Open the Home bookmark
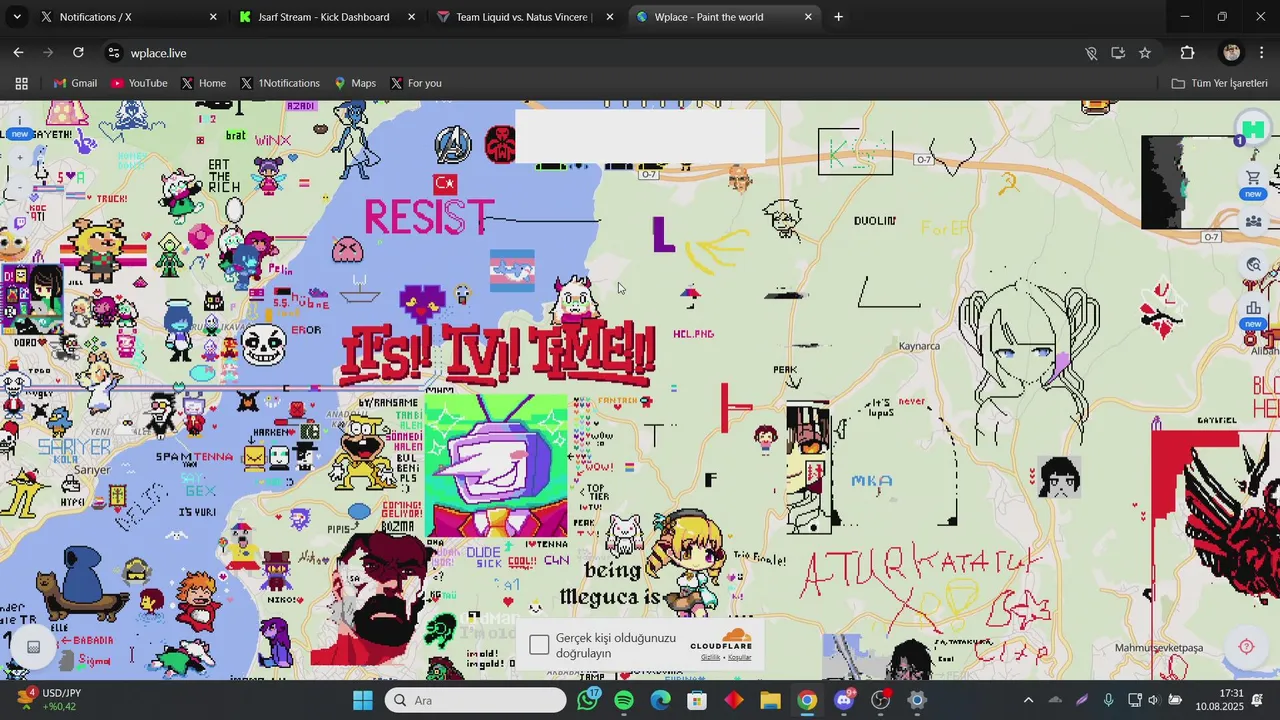Screen dimensions: 1280x720 [x=203, y=83]
